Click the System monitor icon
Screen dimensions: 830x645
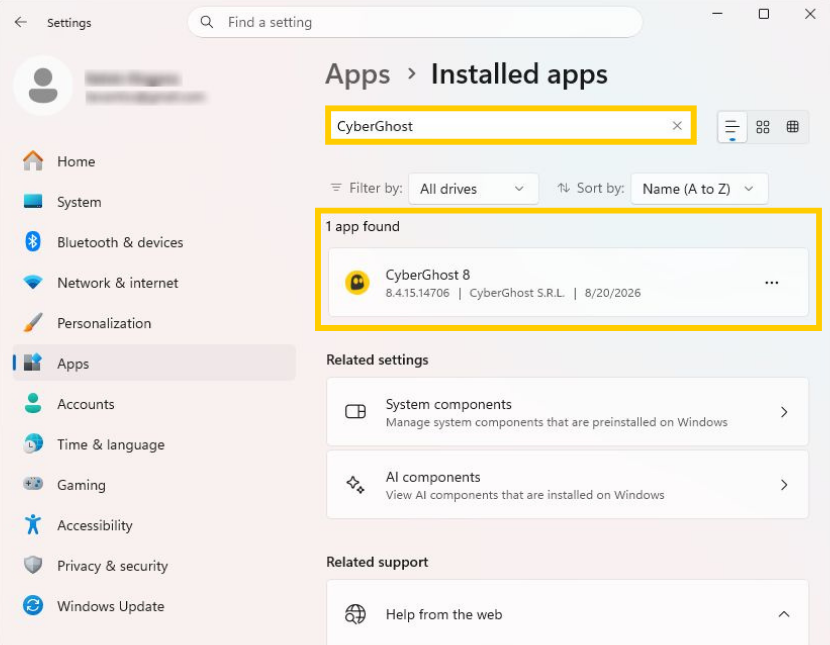(x=33, y=201)
